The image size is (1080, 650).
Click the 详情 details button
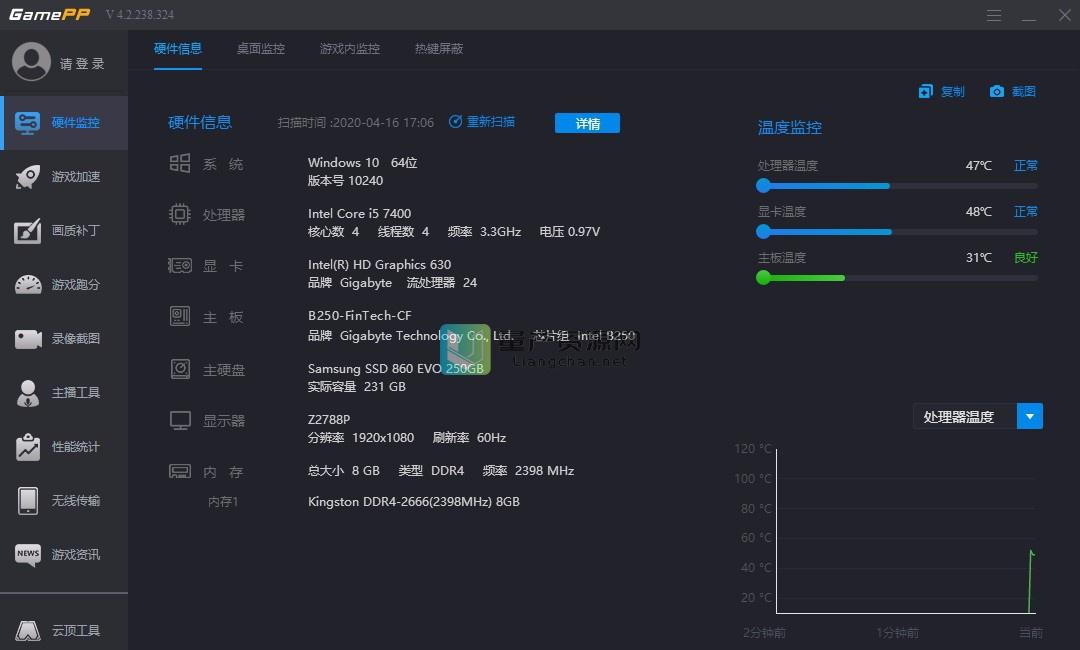coord(588,123)
